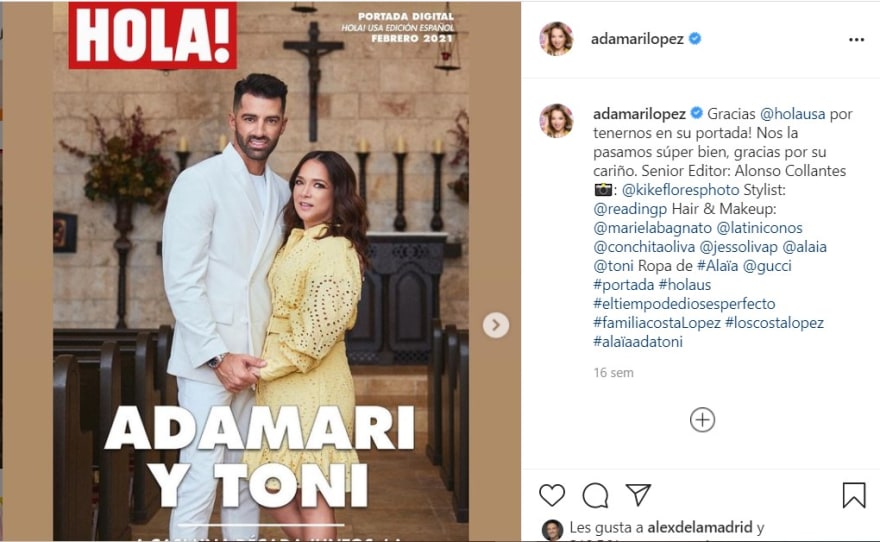Open the @holausa mention link
This screenshot has height=542, width=880.
click(792, 114)
